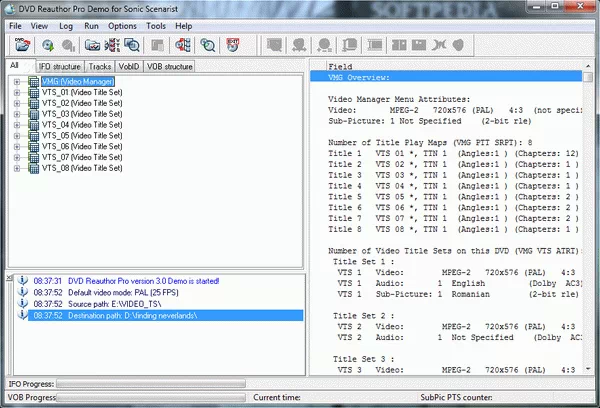Viewport: 600px width, 408px height.
Task: Click the info icon beside Source path log entry
Action: pos(22,304)
